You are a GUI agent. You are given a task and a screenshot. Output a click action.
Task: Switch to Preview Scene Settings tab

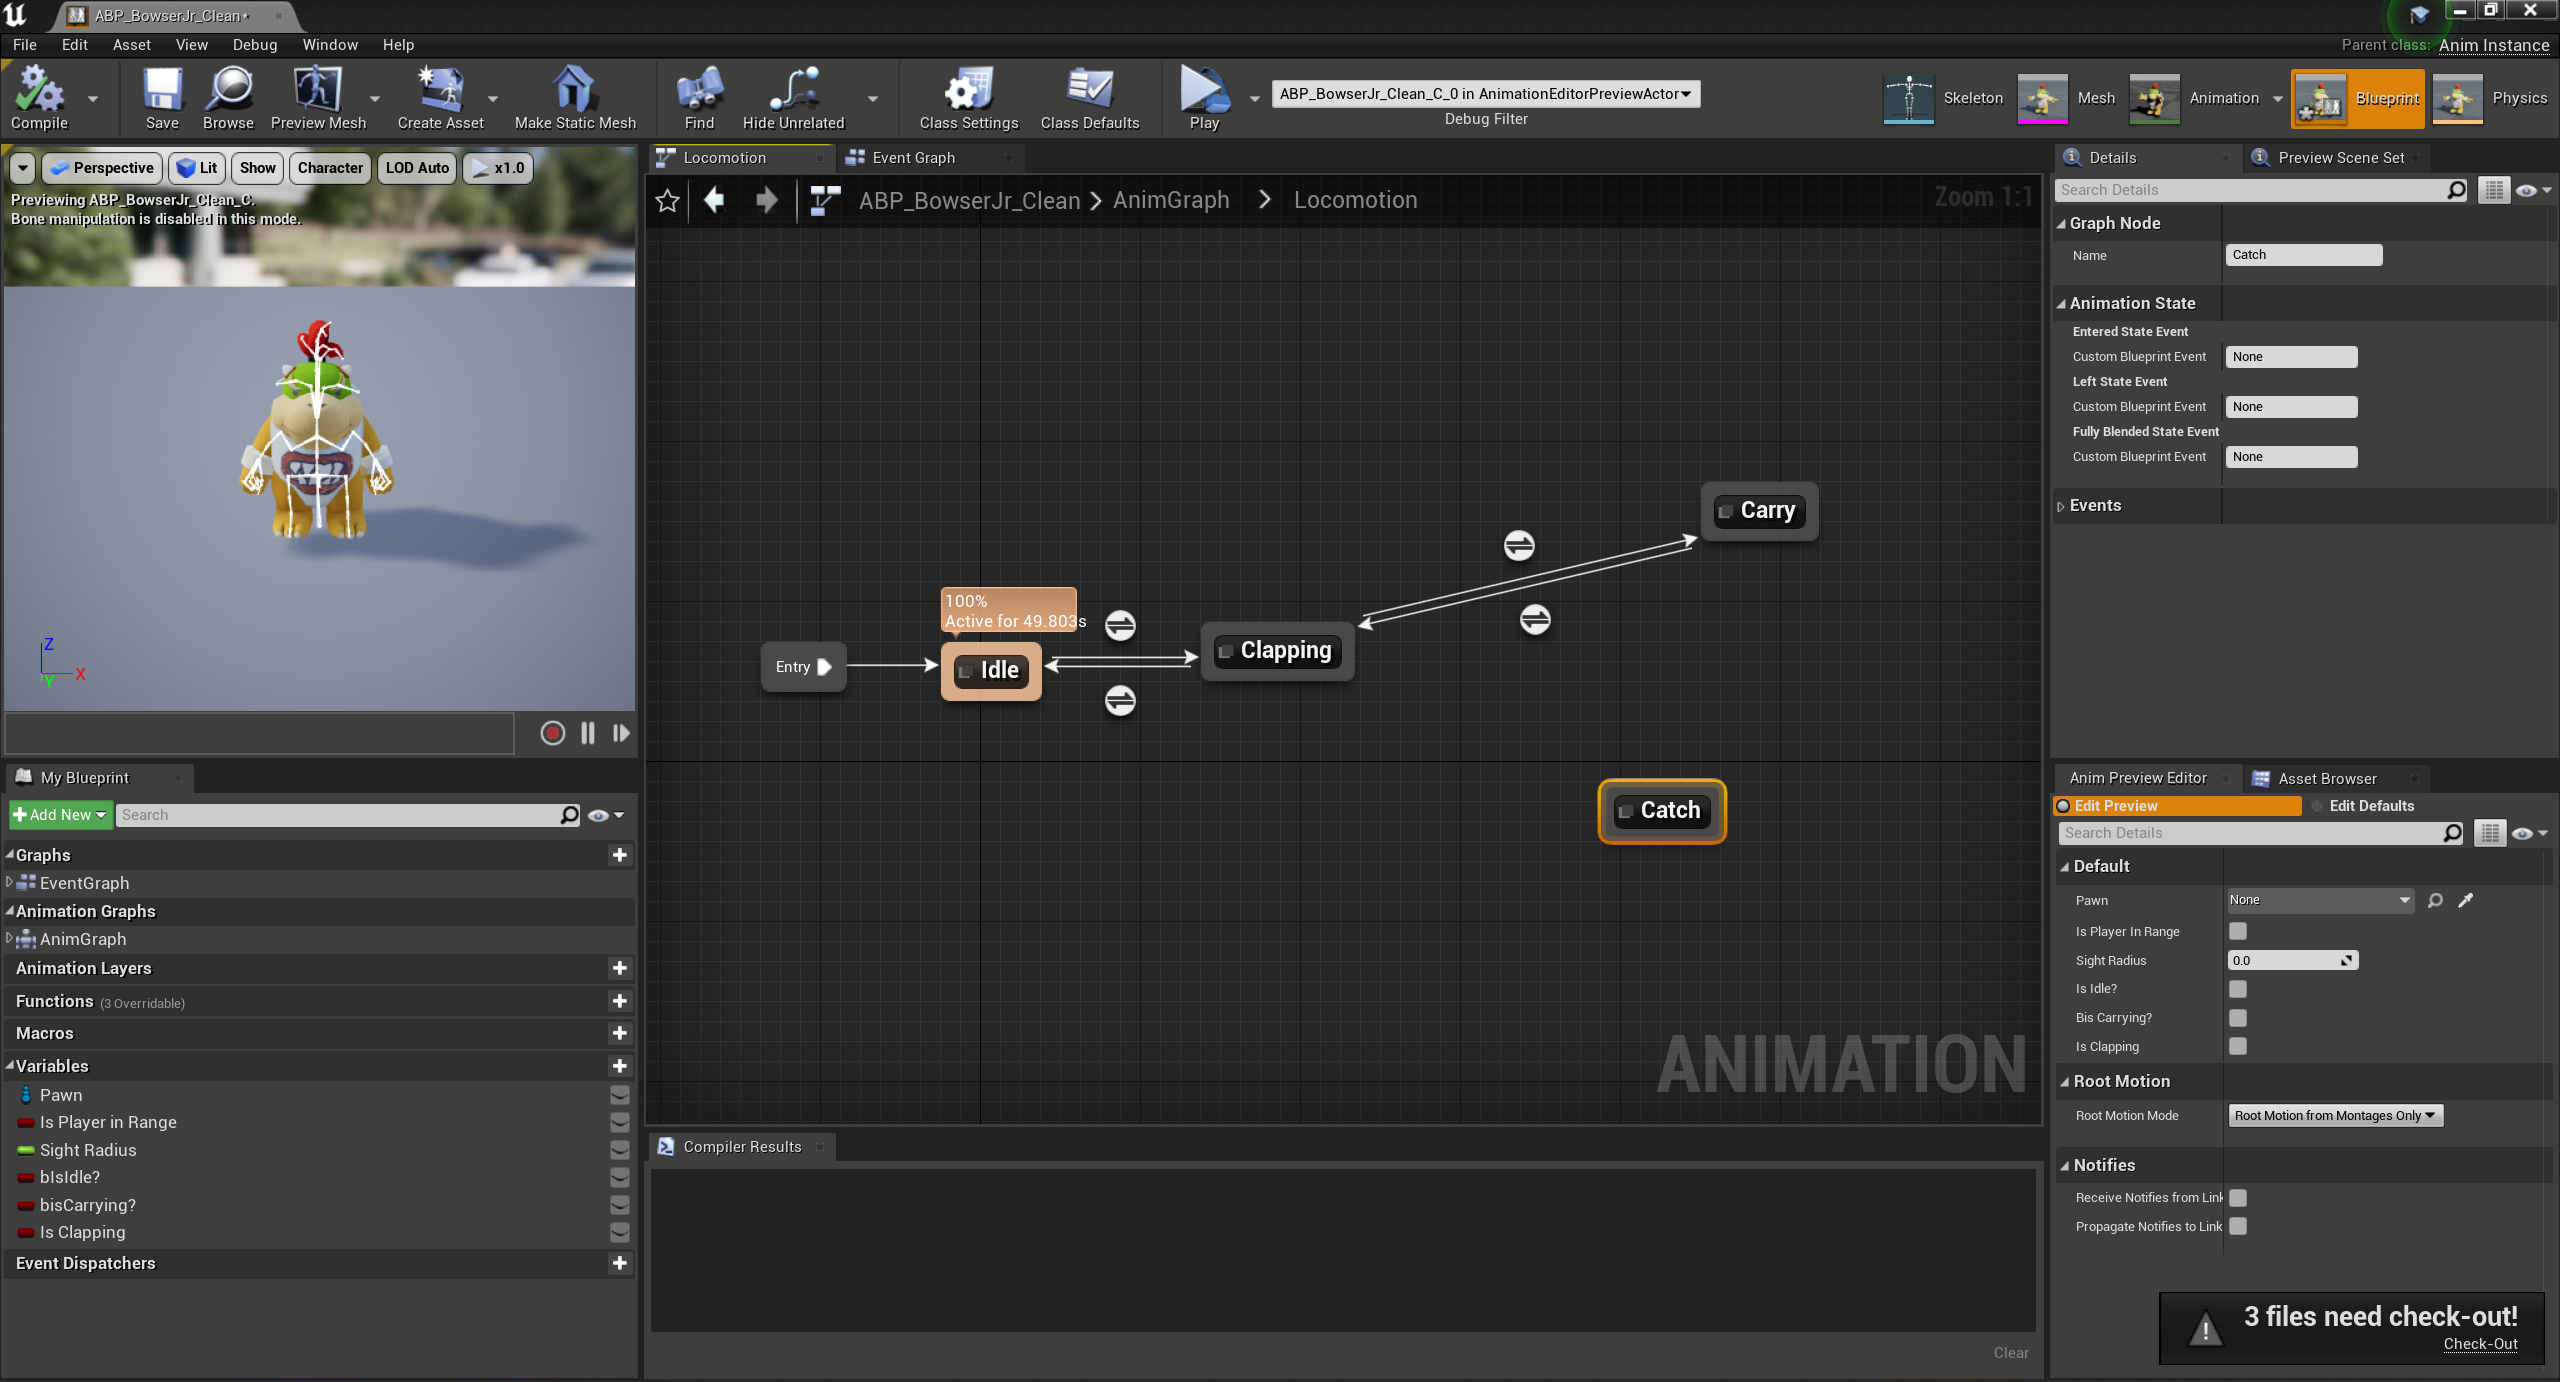point(2338,158)
